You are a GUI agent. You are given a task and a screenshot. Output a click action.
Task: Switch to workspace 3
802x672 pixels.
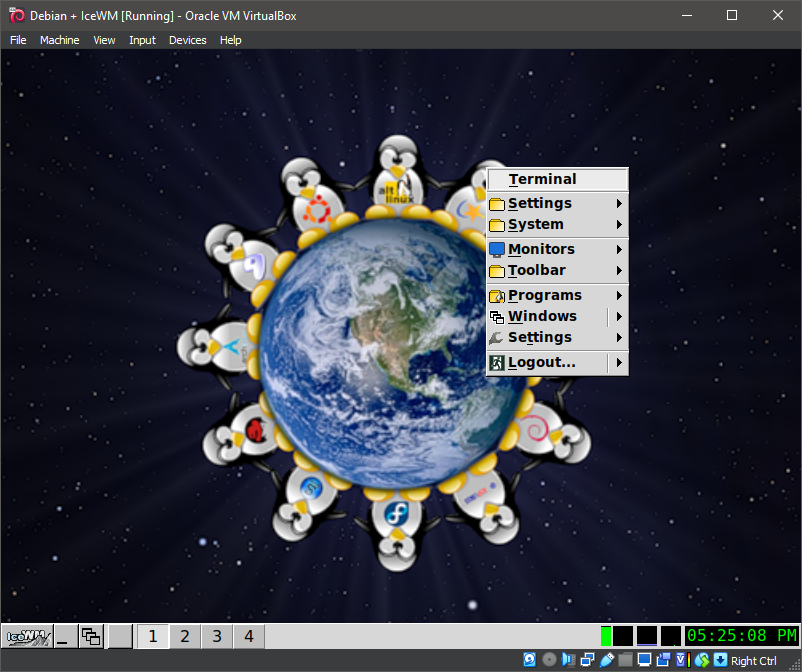(217, 636)
